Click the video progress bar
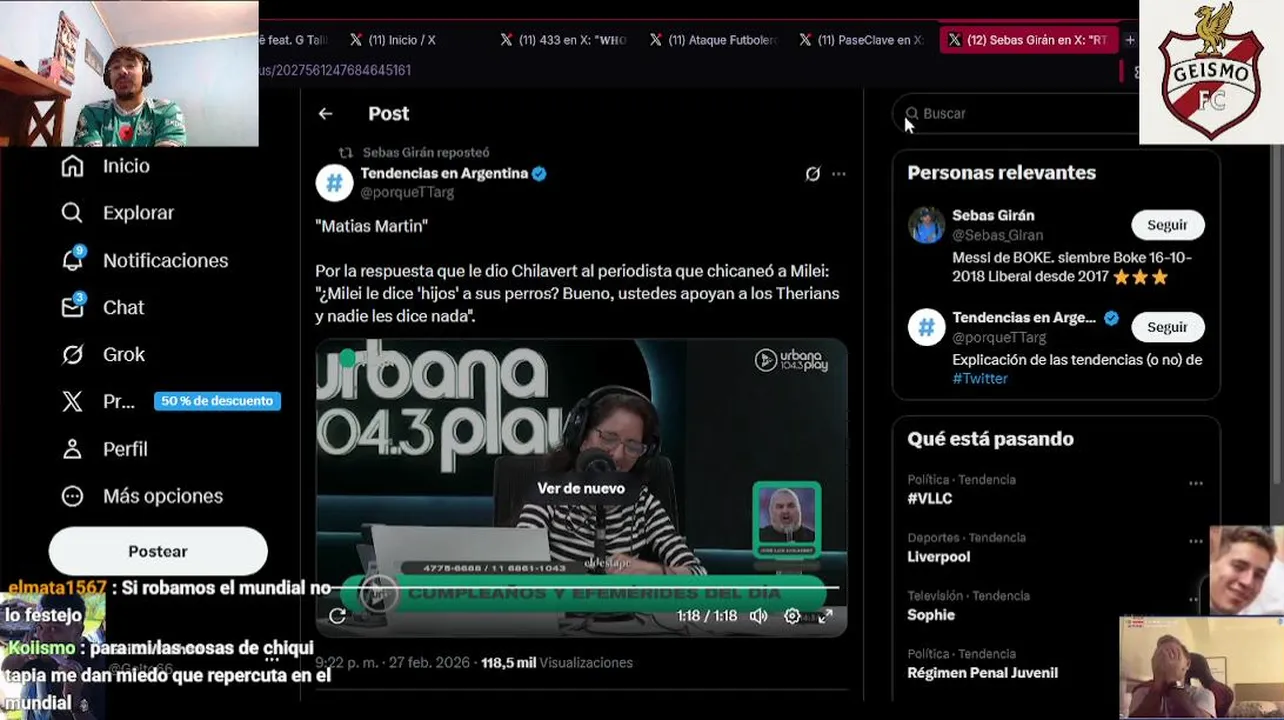 (x=581, y=589)
